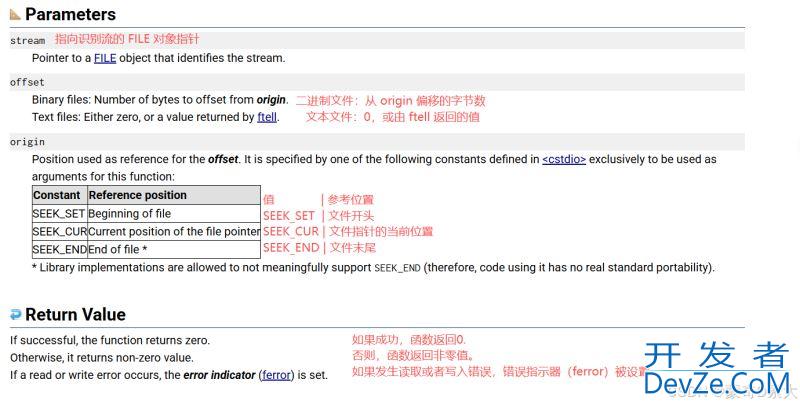The image size is (800, 405).
Task: Click the 'End of file *' table cell
Action: (118, 249)
